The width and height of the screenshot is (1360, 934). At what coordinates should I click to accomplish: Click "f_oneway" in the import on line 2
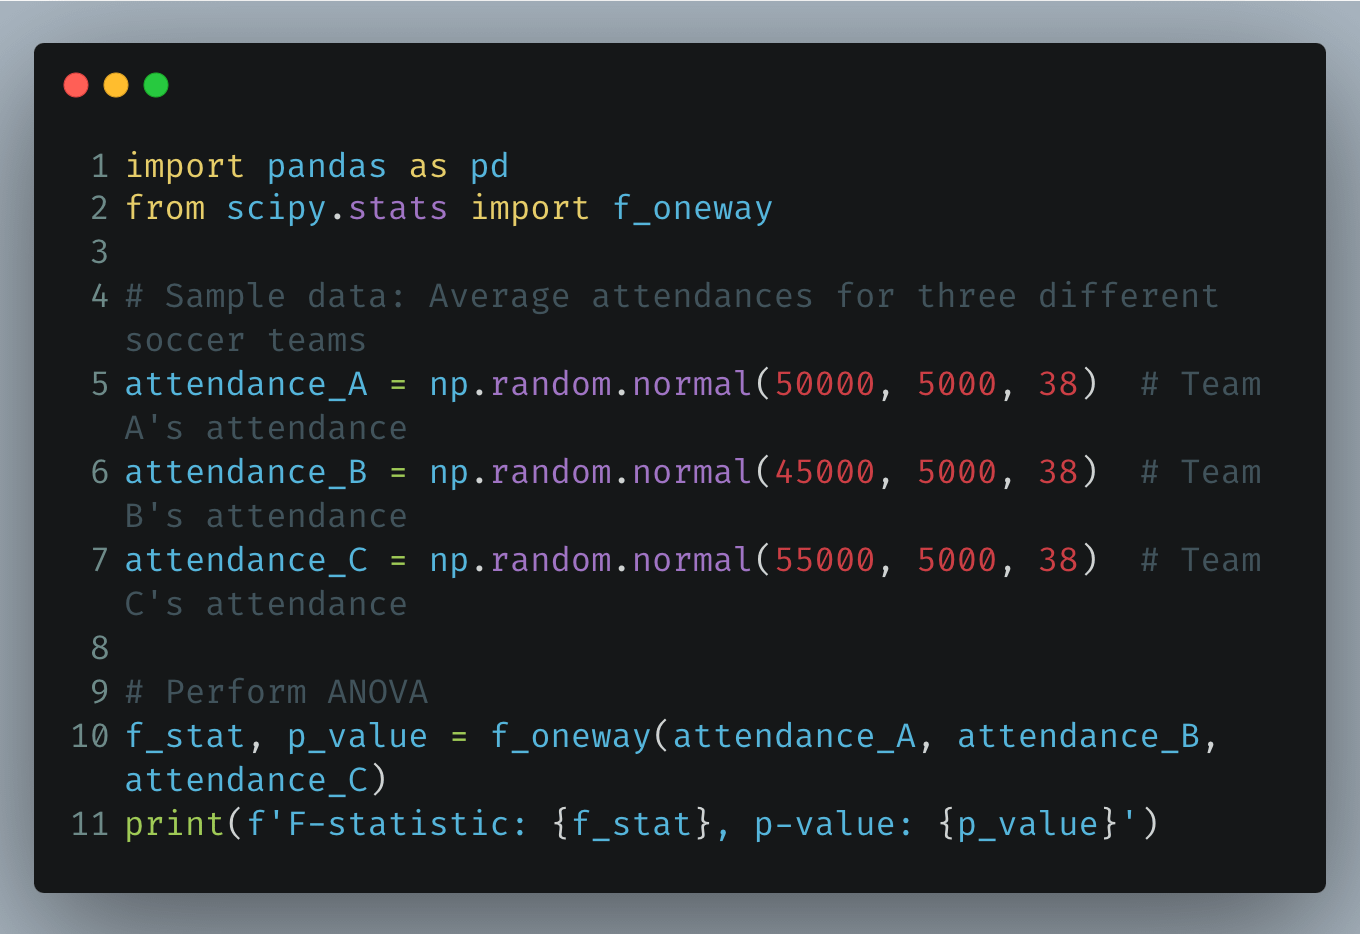(692, 208)
